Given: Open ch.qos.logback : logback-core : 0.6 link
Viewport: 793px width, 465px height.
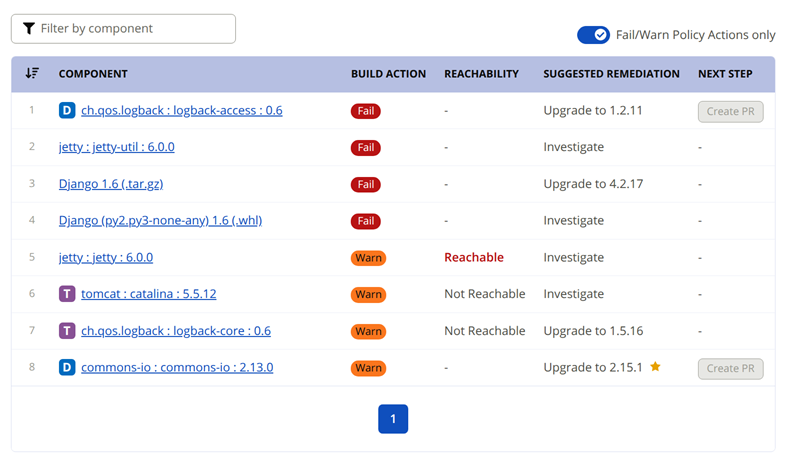Looking at the screenshot, I should click(x=176, y=331).
